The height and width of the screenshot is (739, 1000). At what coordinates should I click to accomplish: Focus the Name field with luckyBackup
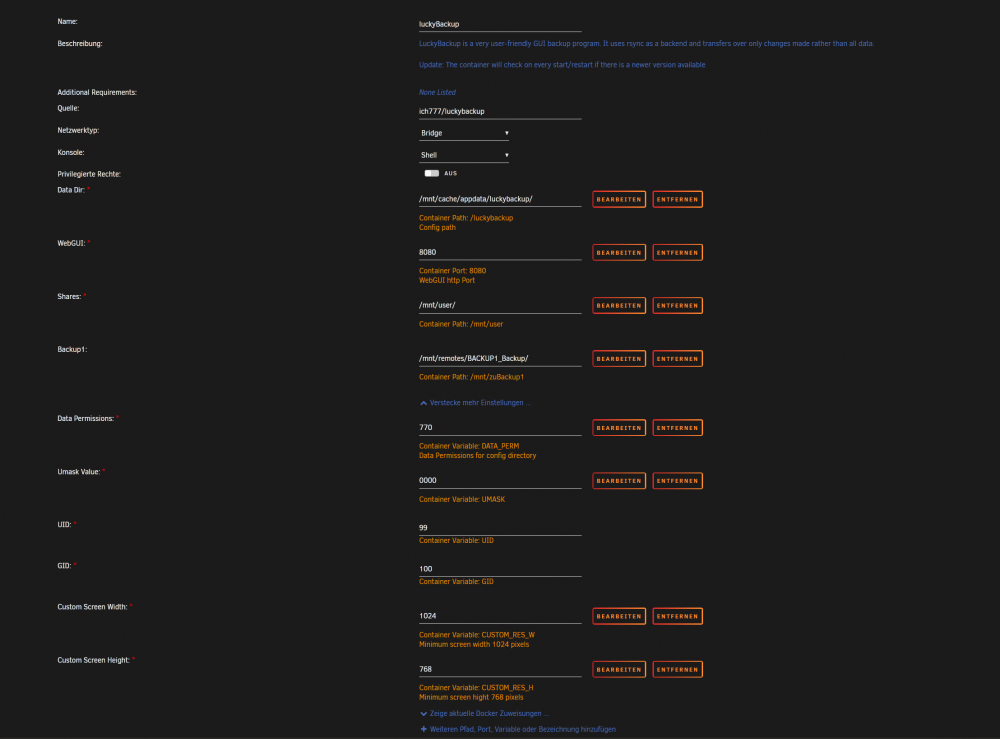coord(500,24)
